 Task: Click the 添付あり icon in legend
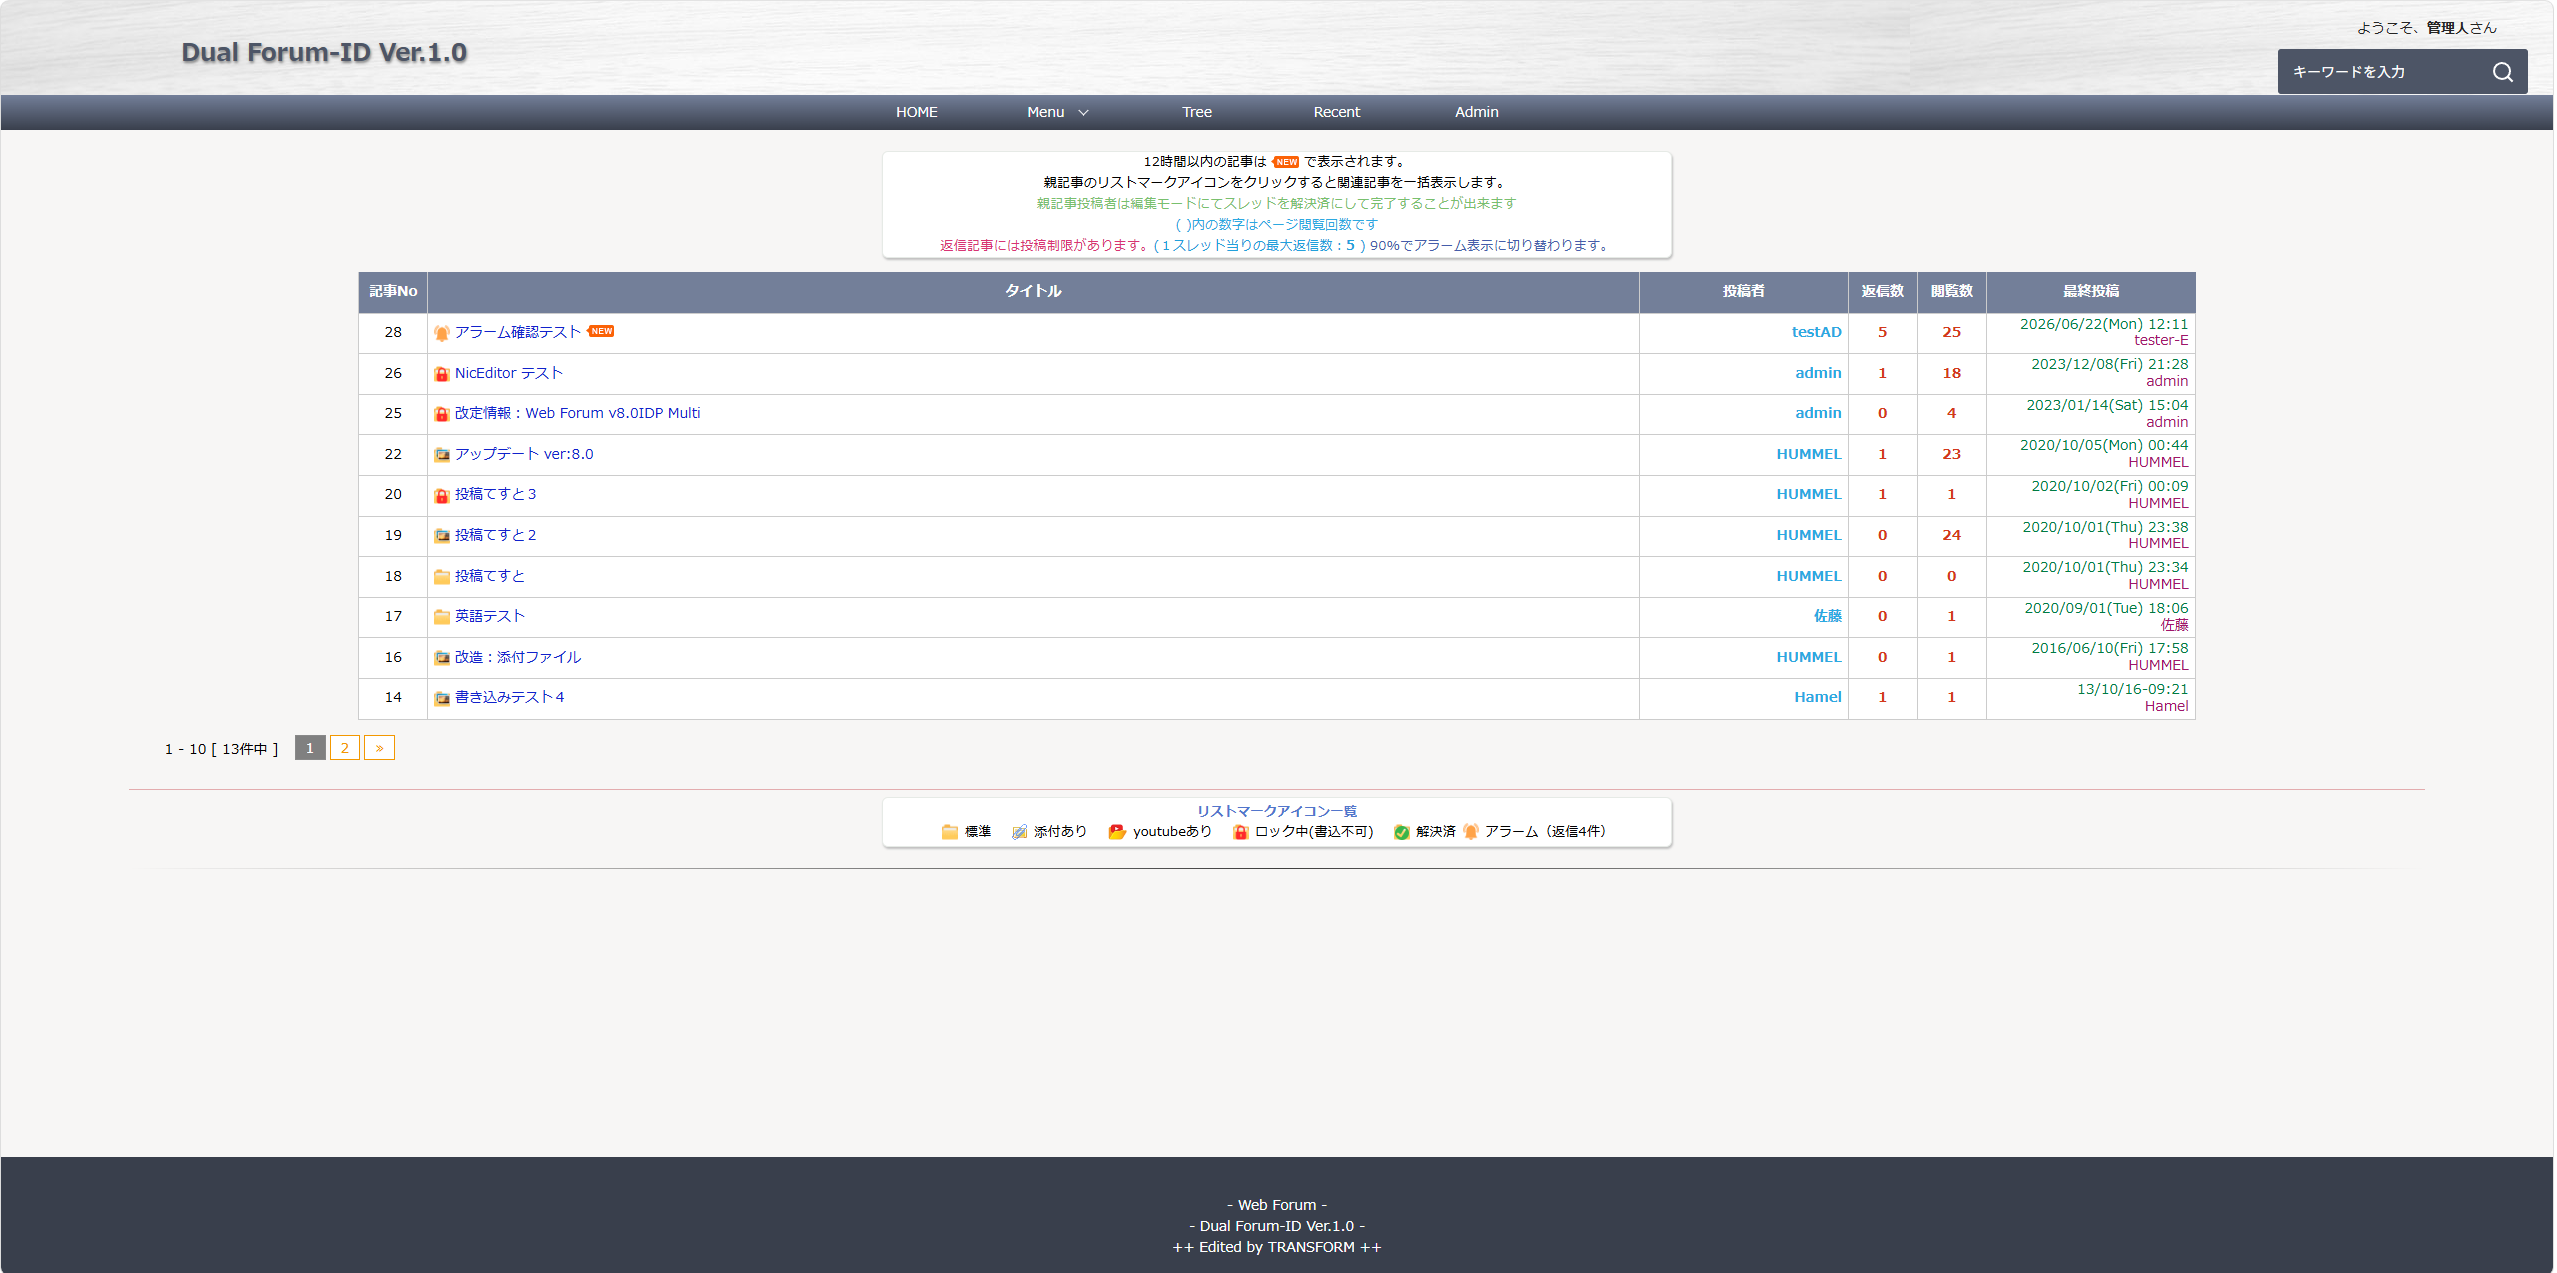pyautogui.click(x=1019, y=832)
